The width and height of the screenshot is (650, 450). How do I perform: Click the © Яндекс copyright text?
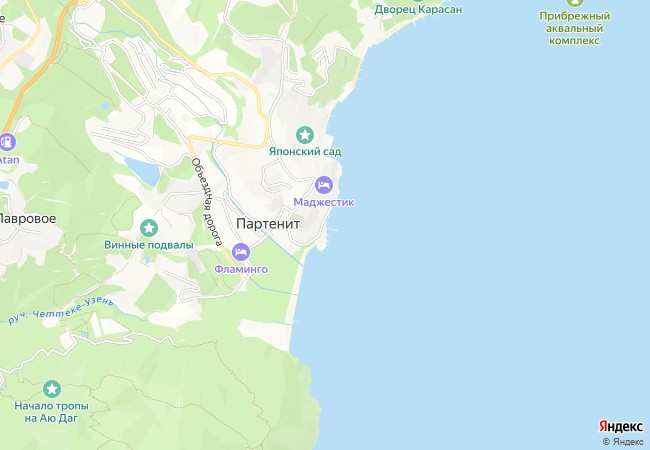click(x=623, y=442)
